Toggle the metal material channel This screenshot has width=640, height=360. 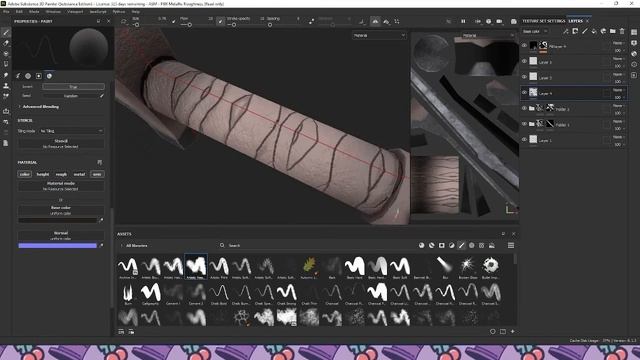(x=79, y=174)
